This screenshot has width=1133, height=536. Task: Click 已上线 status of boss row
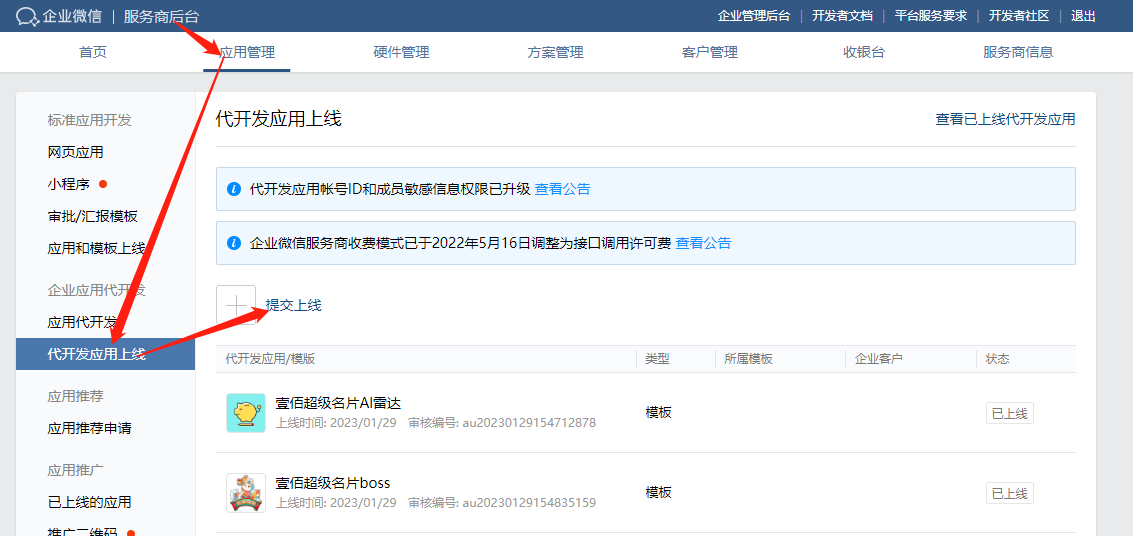(x=1009, y=493)
